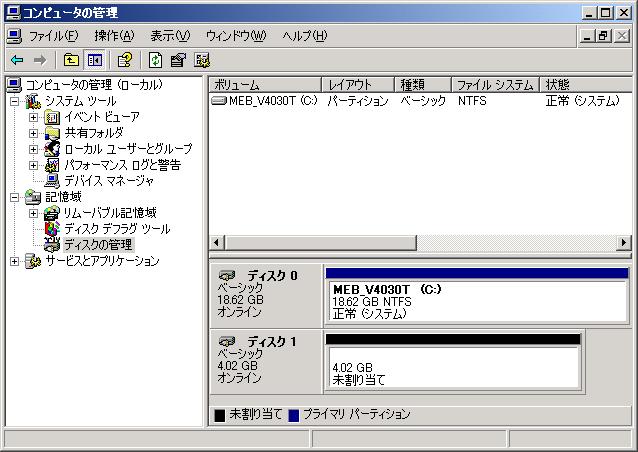Image resolution: width=638 pixels, height=452 pixels.
Task: Click the ディスク 0 drive icon
Action: [x=227, y=275]
